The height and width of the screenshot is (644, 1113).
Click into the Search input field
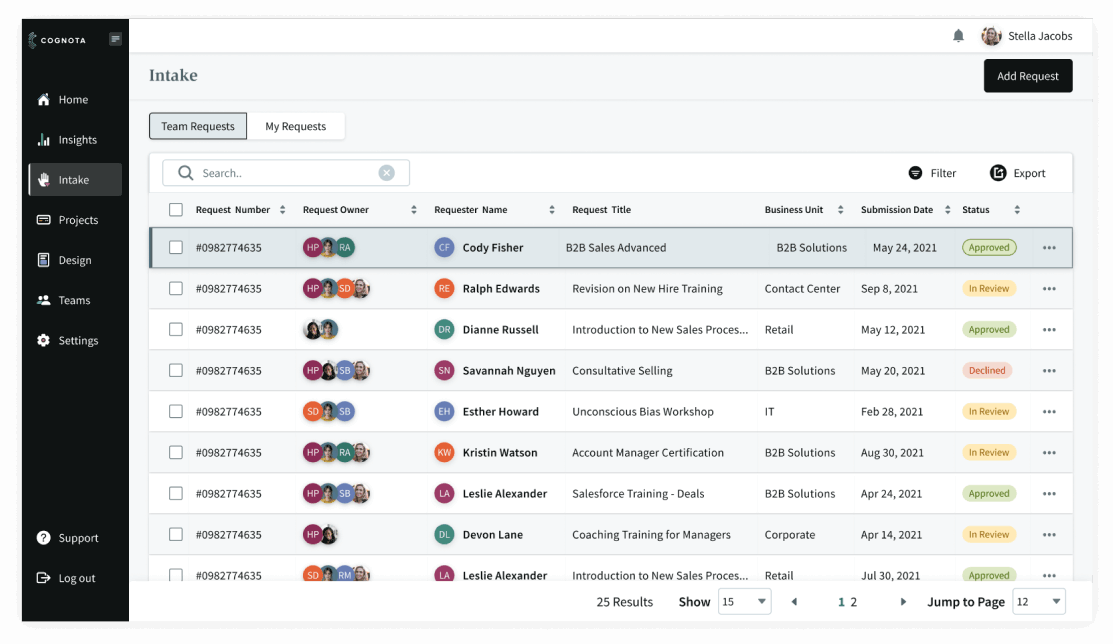[285, 173]
